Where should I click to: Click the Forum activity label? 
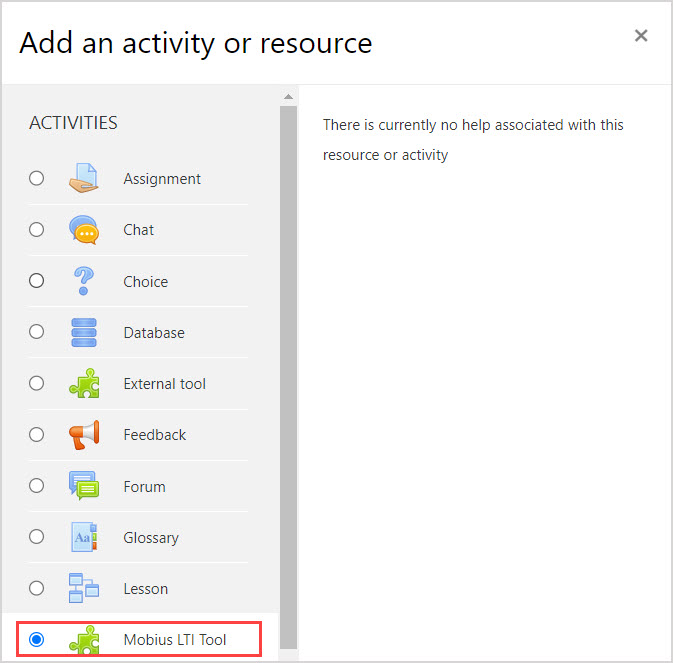144,487
